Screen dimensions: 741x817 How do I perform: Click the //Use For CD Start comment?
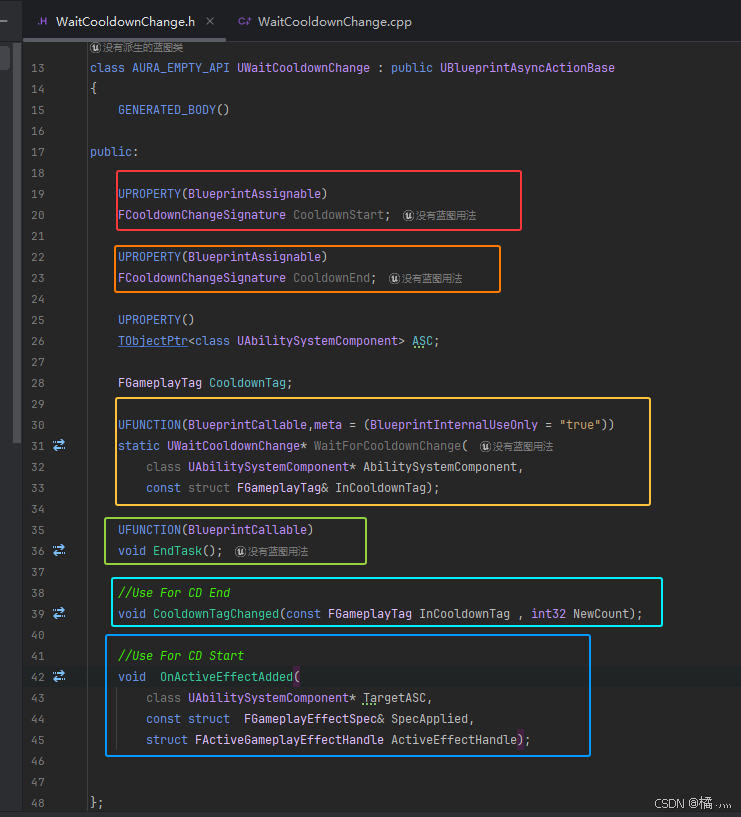[x=181, y=656]
